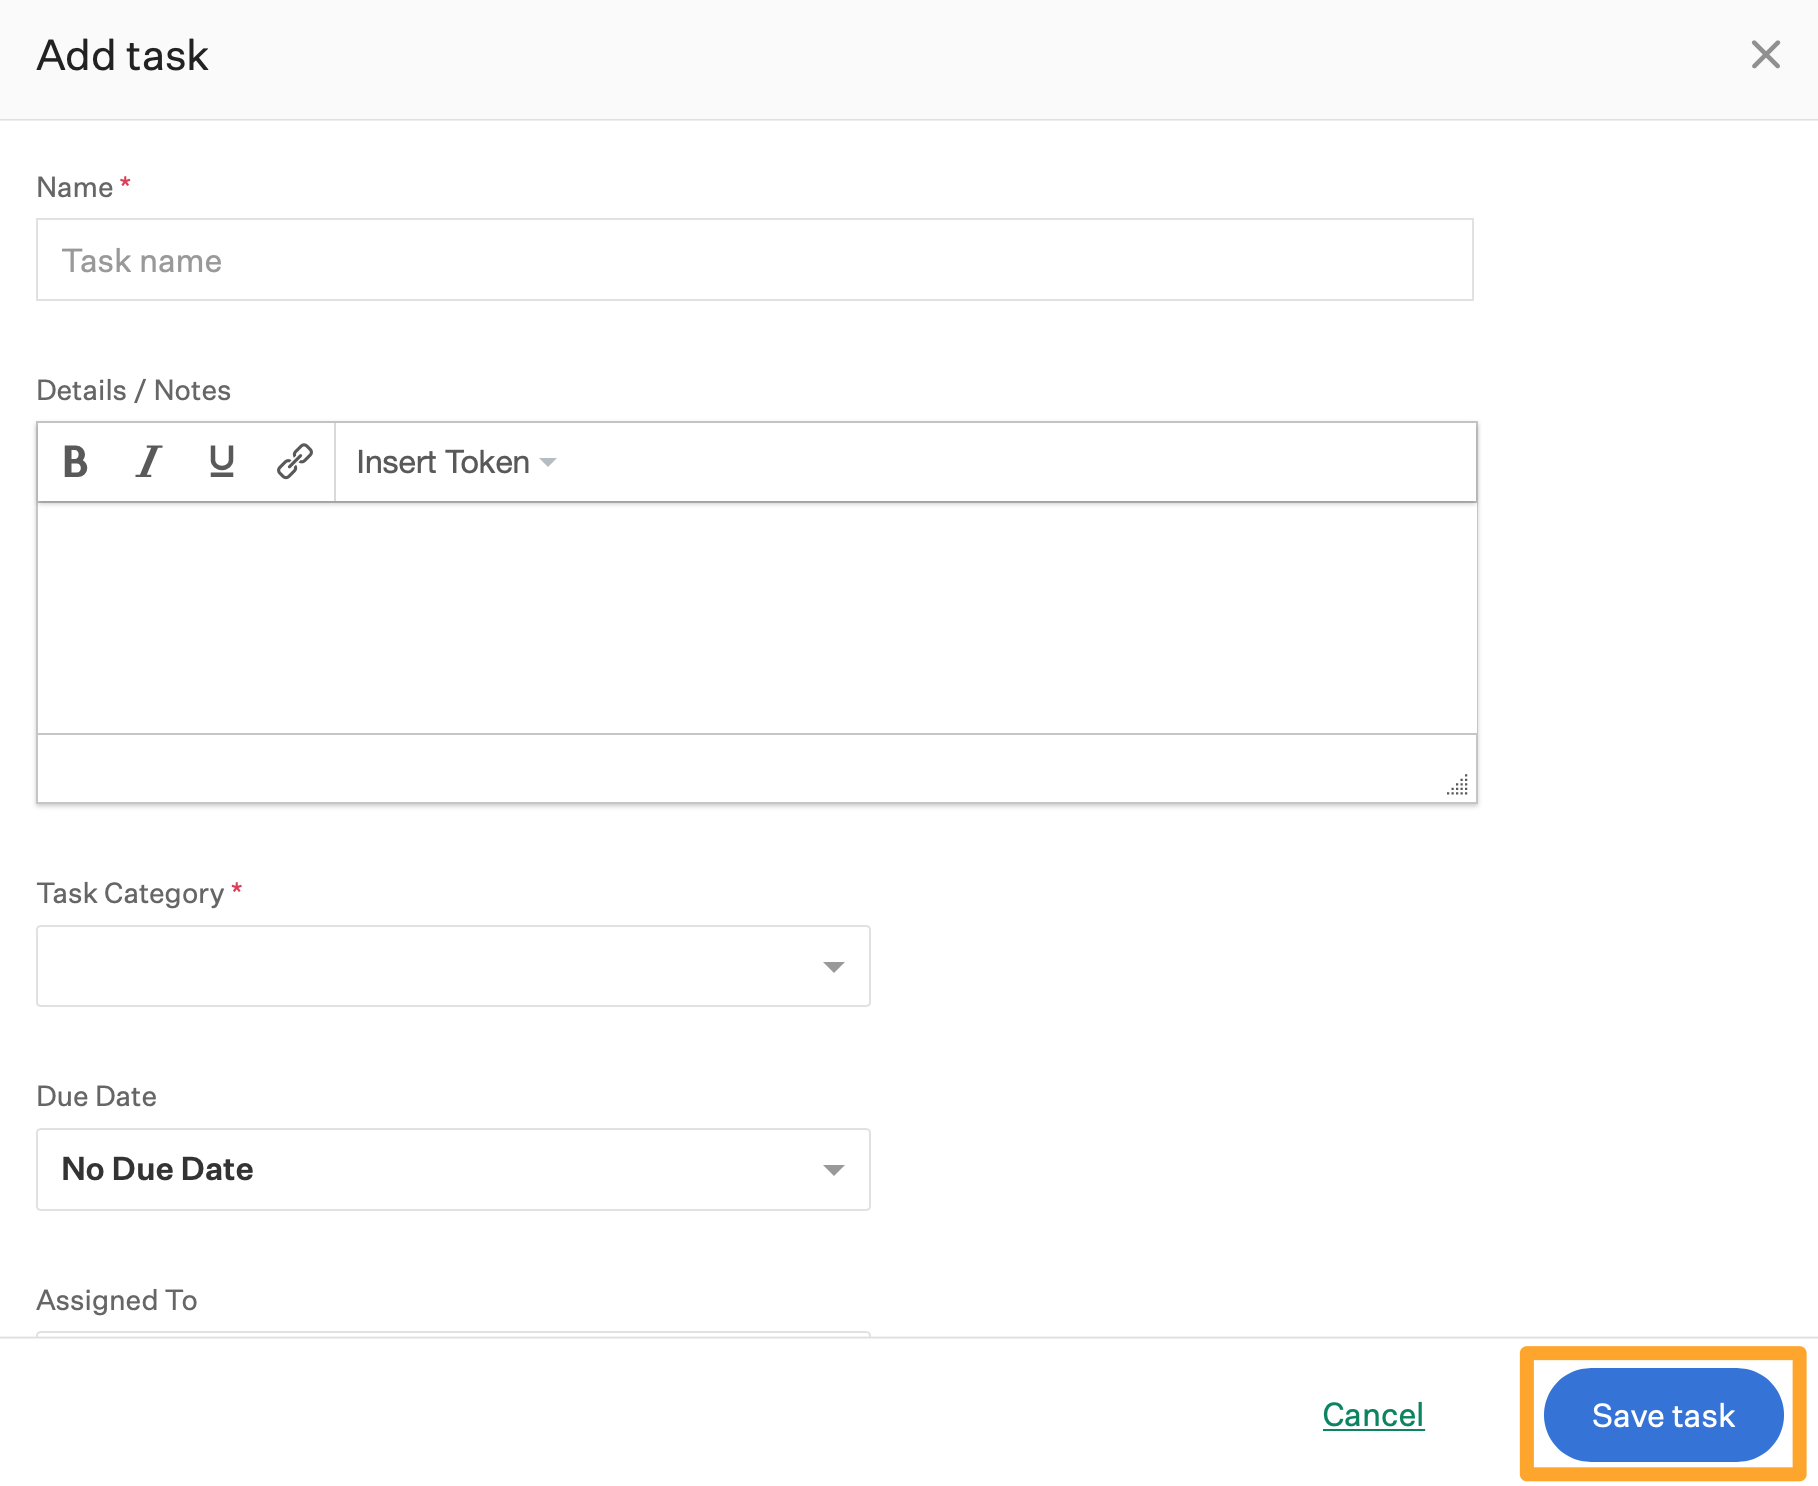Screen dimensions: 1818x1486
Task: Grab the notes editor resize handle
Action: pos(1458,785)
